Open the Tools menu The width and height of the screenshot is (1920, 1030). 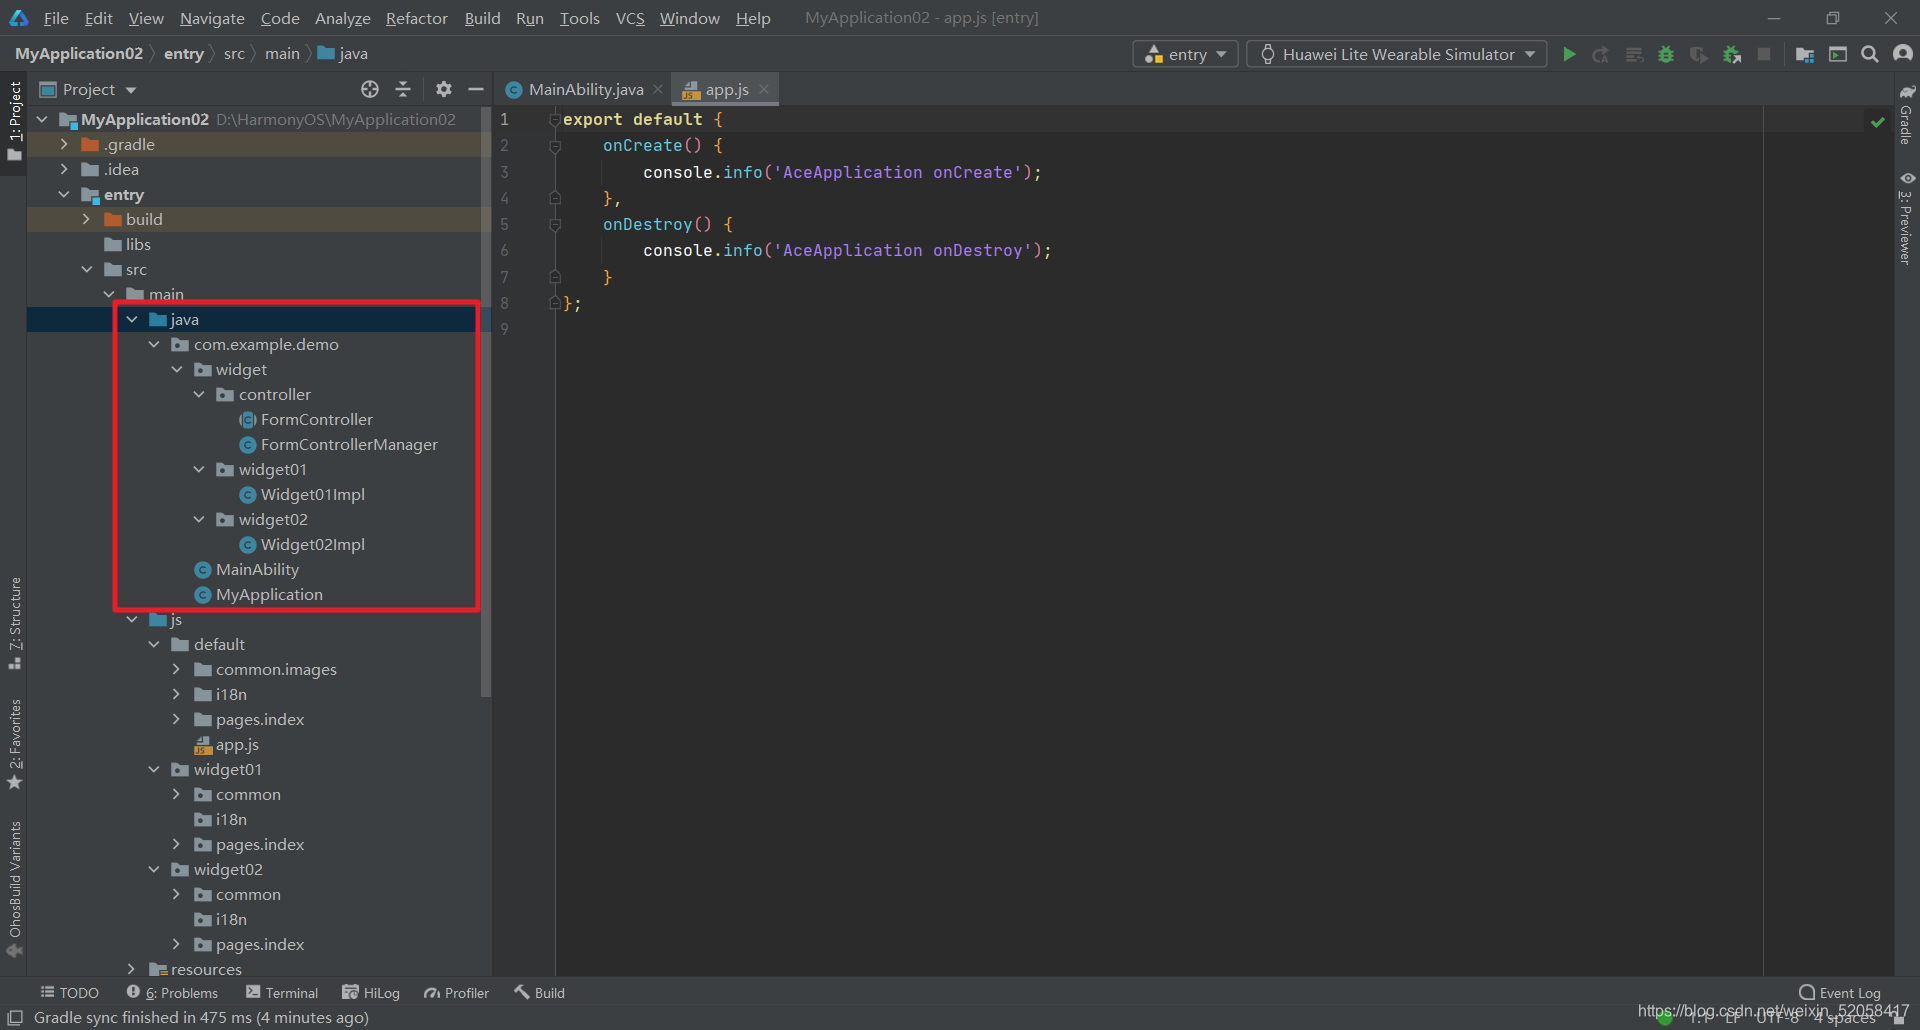[580, 18]
